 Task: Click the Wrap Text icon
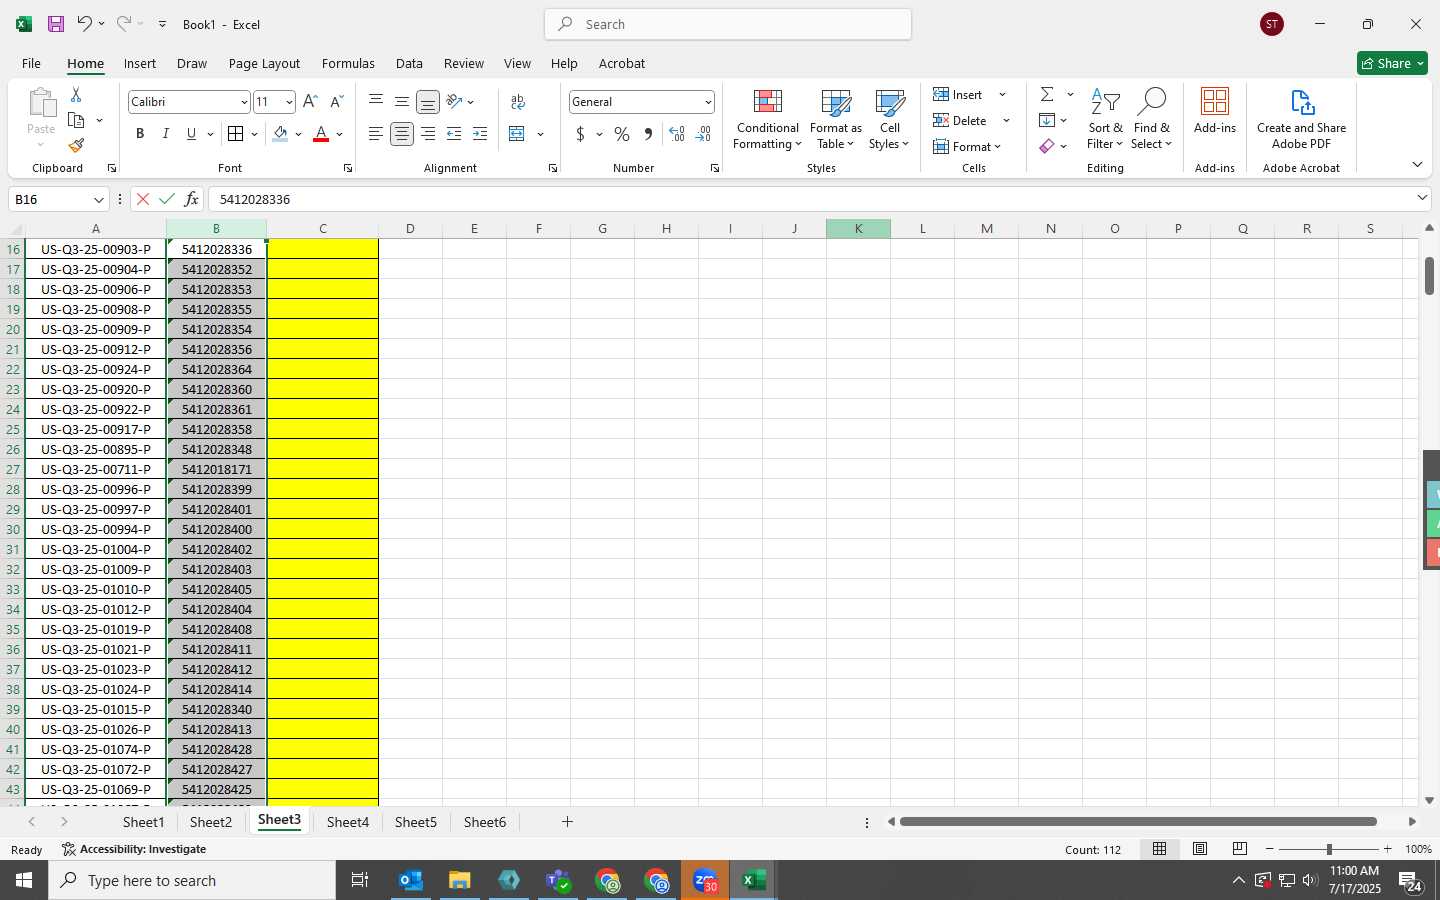pyautogui.click(x=518, y=102)
